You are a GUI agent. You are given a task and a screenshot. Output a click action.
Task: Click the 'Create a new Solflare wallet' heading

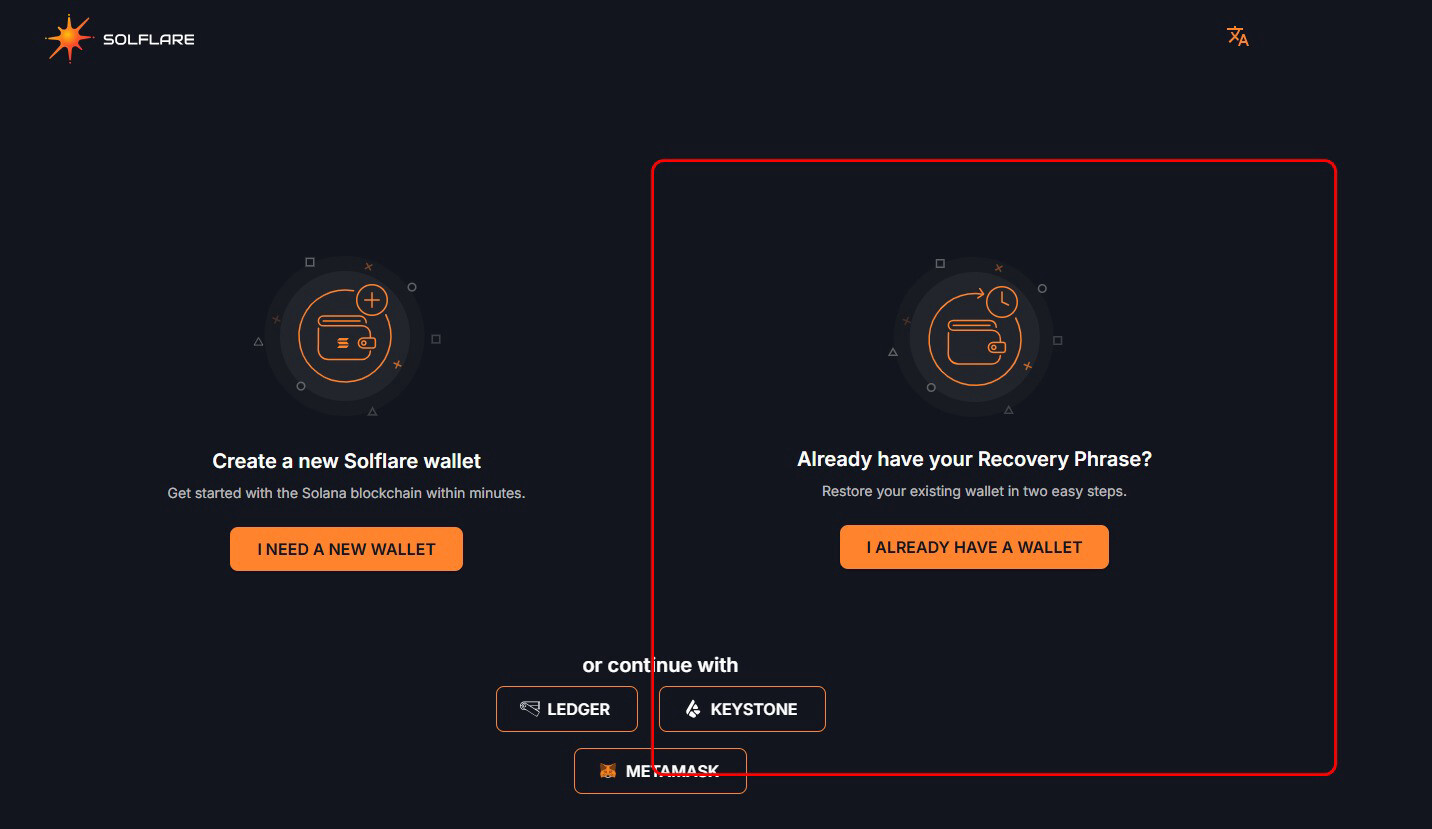tap(346, 461)
